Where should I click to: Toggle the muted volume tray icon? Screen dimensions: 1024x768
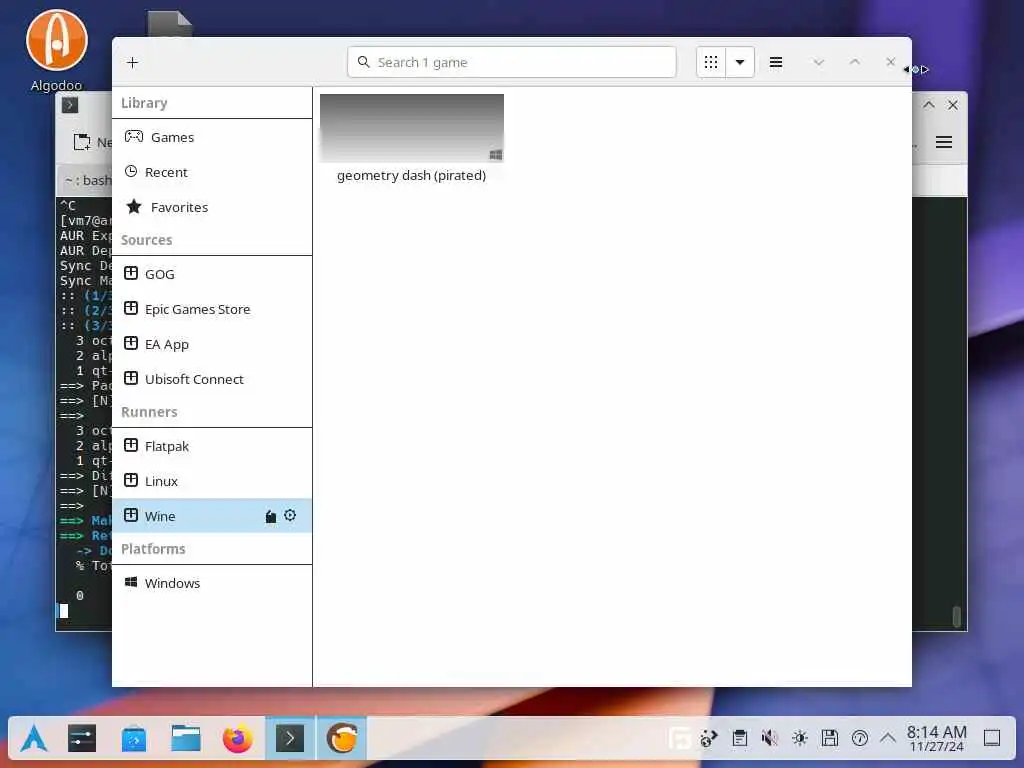(770, 739)
